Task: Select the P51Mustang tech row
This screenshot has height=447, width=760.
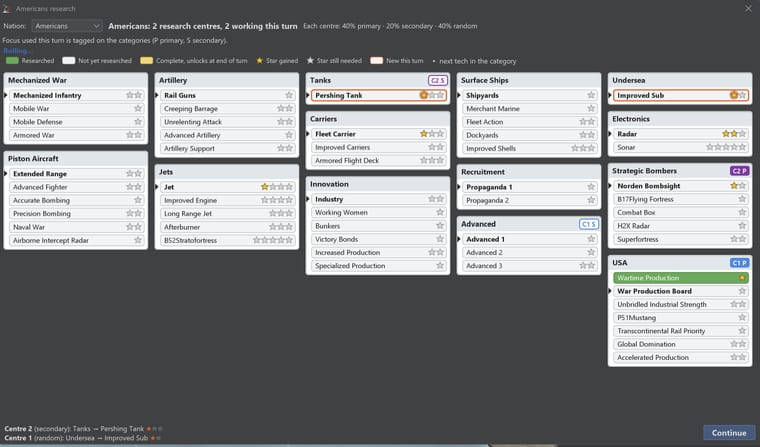Action: pos(681,318)
